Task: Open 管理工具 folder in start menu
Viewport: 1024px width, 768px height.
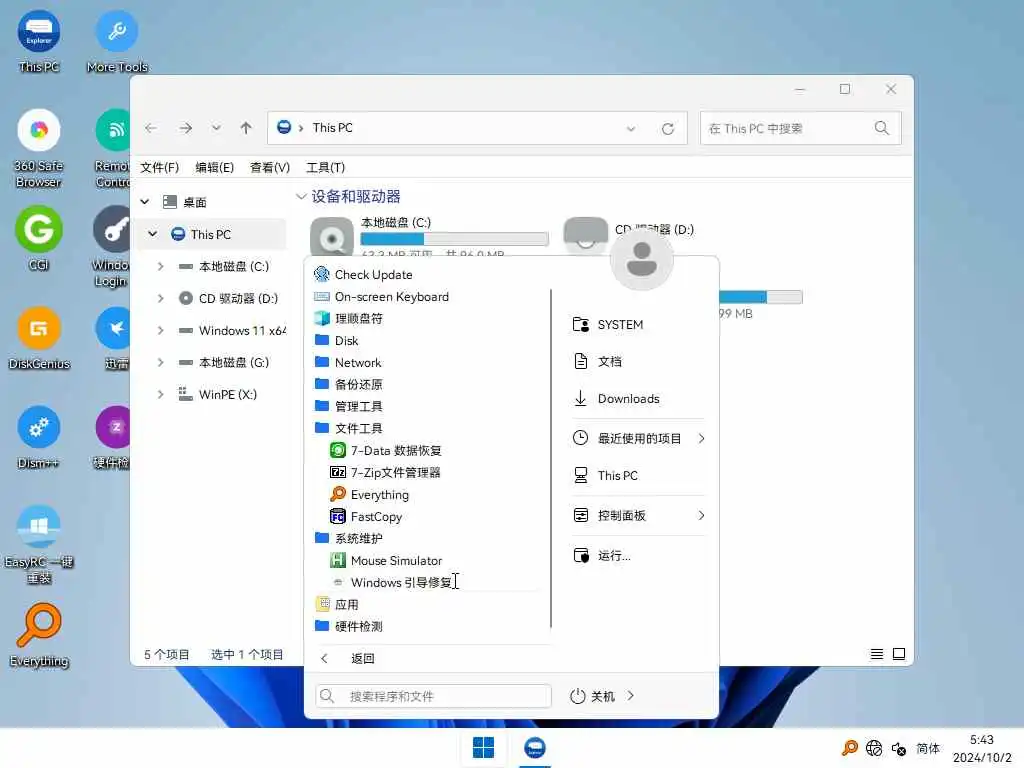Action: point(349,406)
